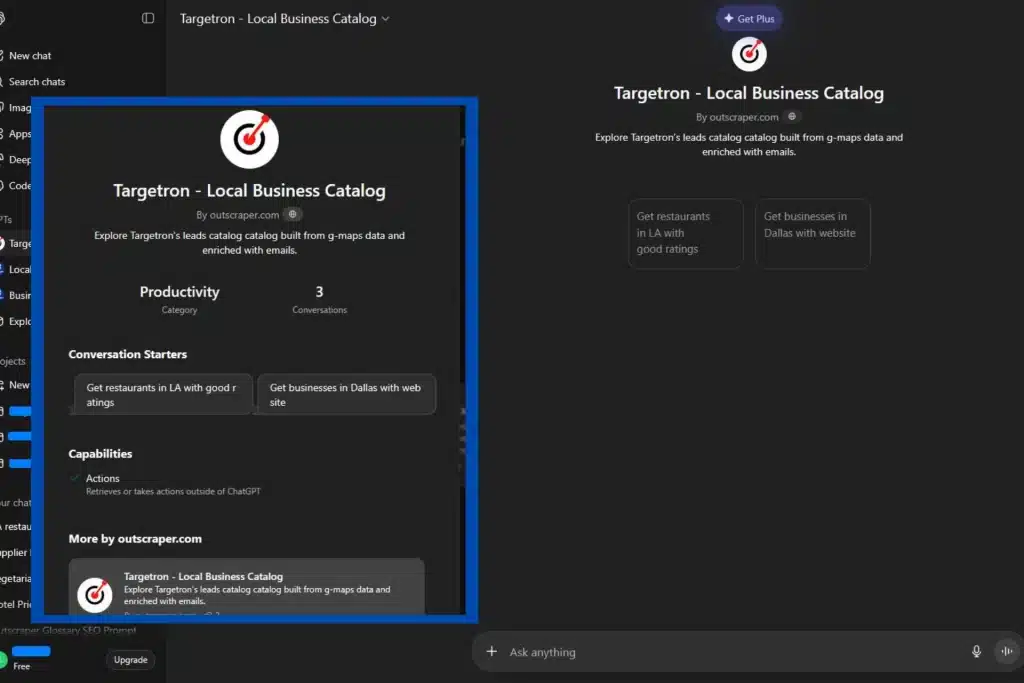
Task: Open the Free account profile menu
Action: [x=26, y=658]
